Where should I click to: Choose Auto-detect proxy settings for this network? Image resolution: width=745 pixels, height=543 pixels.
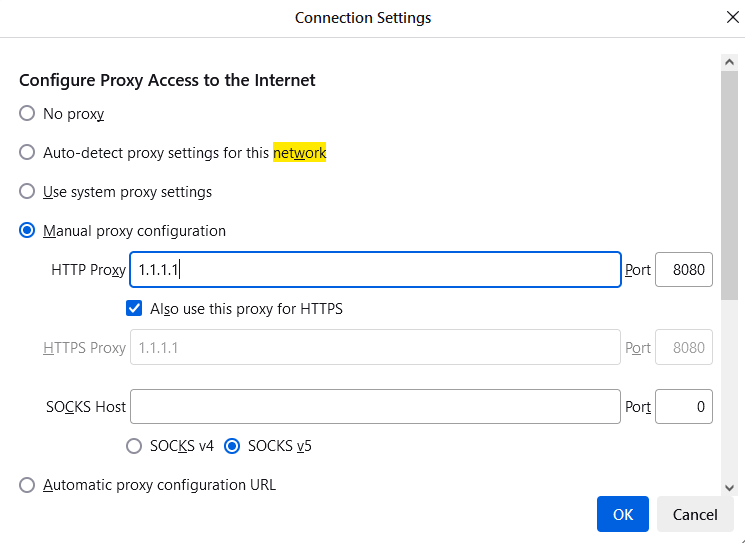click(27, 153)
